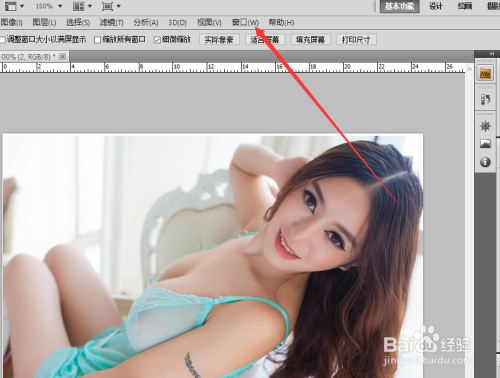
Task: Open the 图层(L) menu
Action: tap(44, 22)
